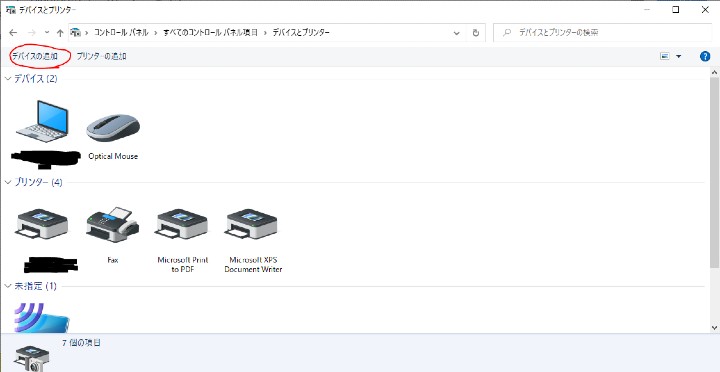
Task: Close the デバイスとプリンター window
Action: point(705,10)
